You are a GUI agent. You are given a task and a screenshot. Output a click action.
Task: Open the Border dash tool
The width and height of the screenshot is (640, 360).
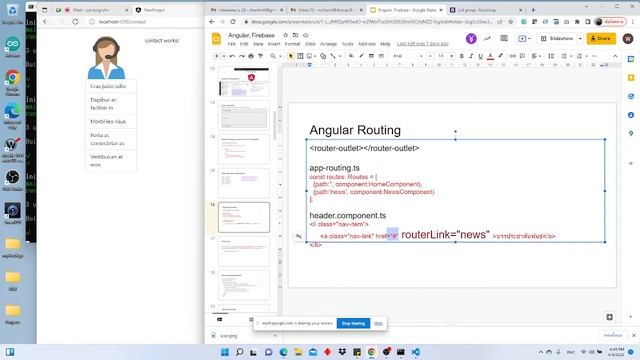pyautogui.click(x=381, y=56)
